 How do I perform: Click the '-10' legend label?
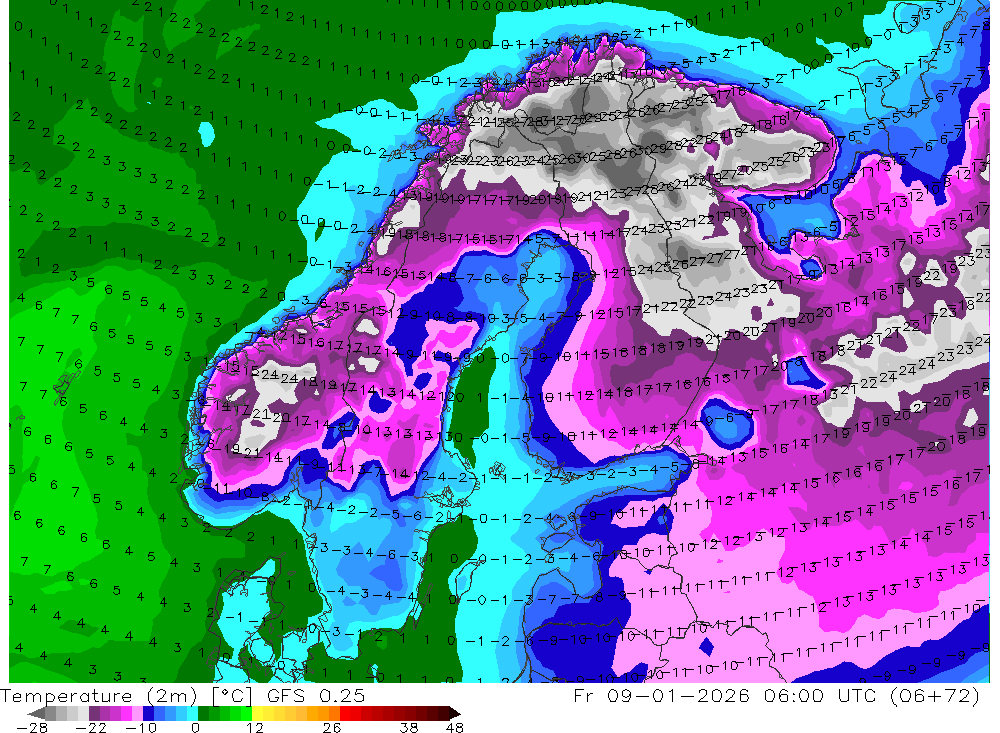(x=141, y=727)
